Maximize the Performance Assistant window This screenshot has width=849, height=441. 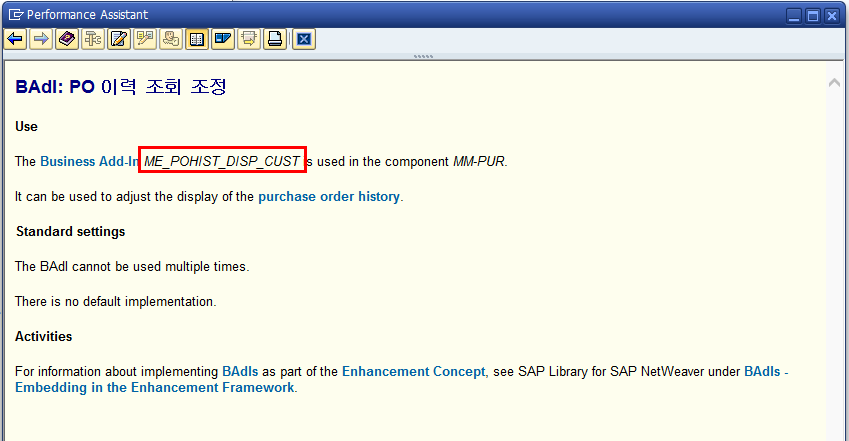click(813, 16)
